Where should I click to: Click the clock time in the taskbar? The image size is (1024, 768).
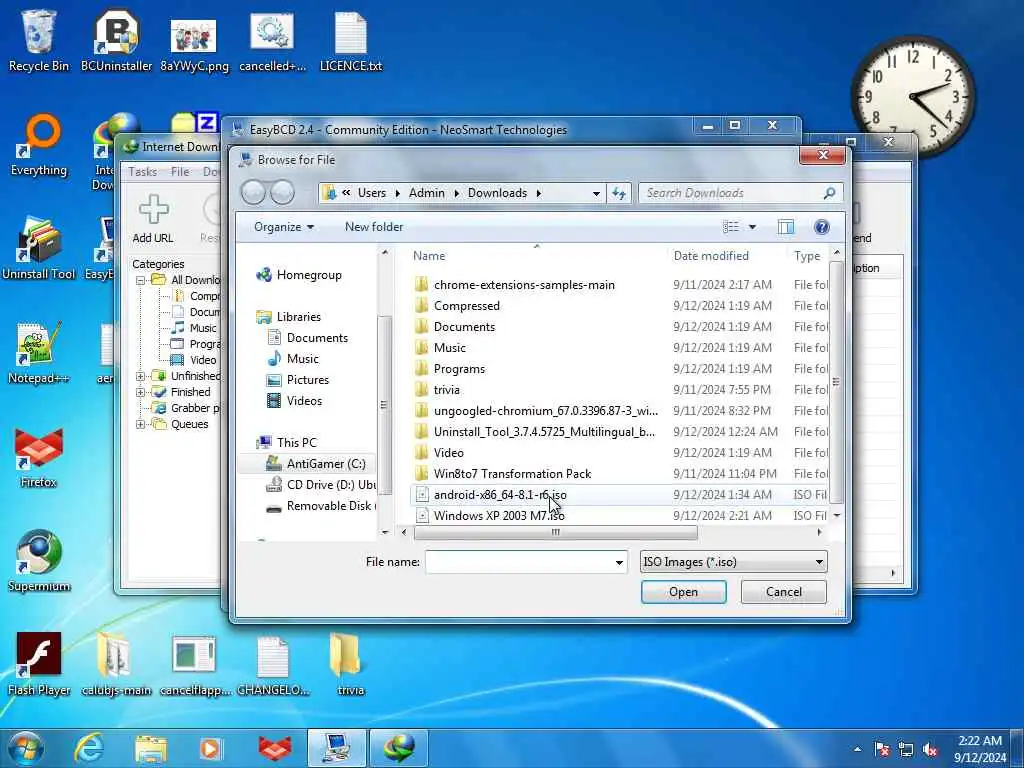coord(980,741)
